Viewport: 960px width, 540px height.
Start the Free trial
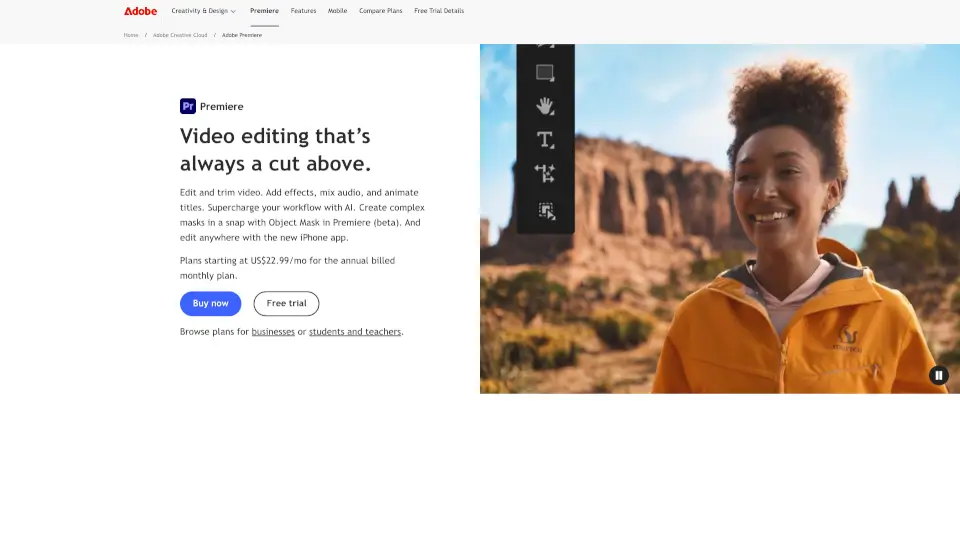pos(287,304)
